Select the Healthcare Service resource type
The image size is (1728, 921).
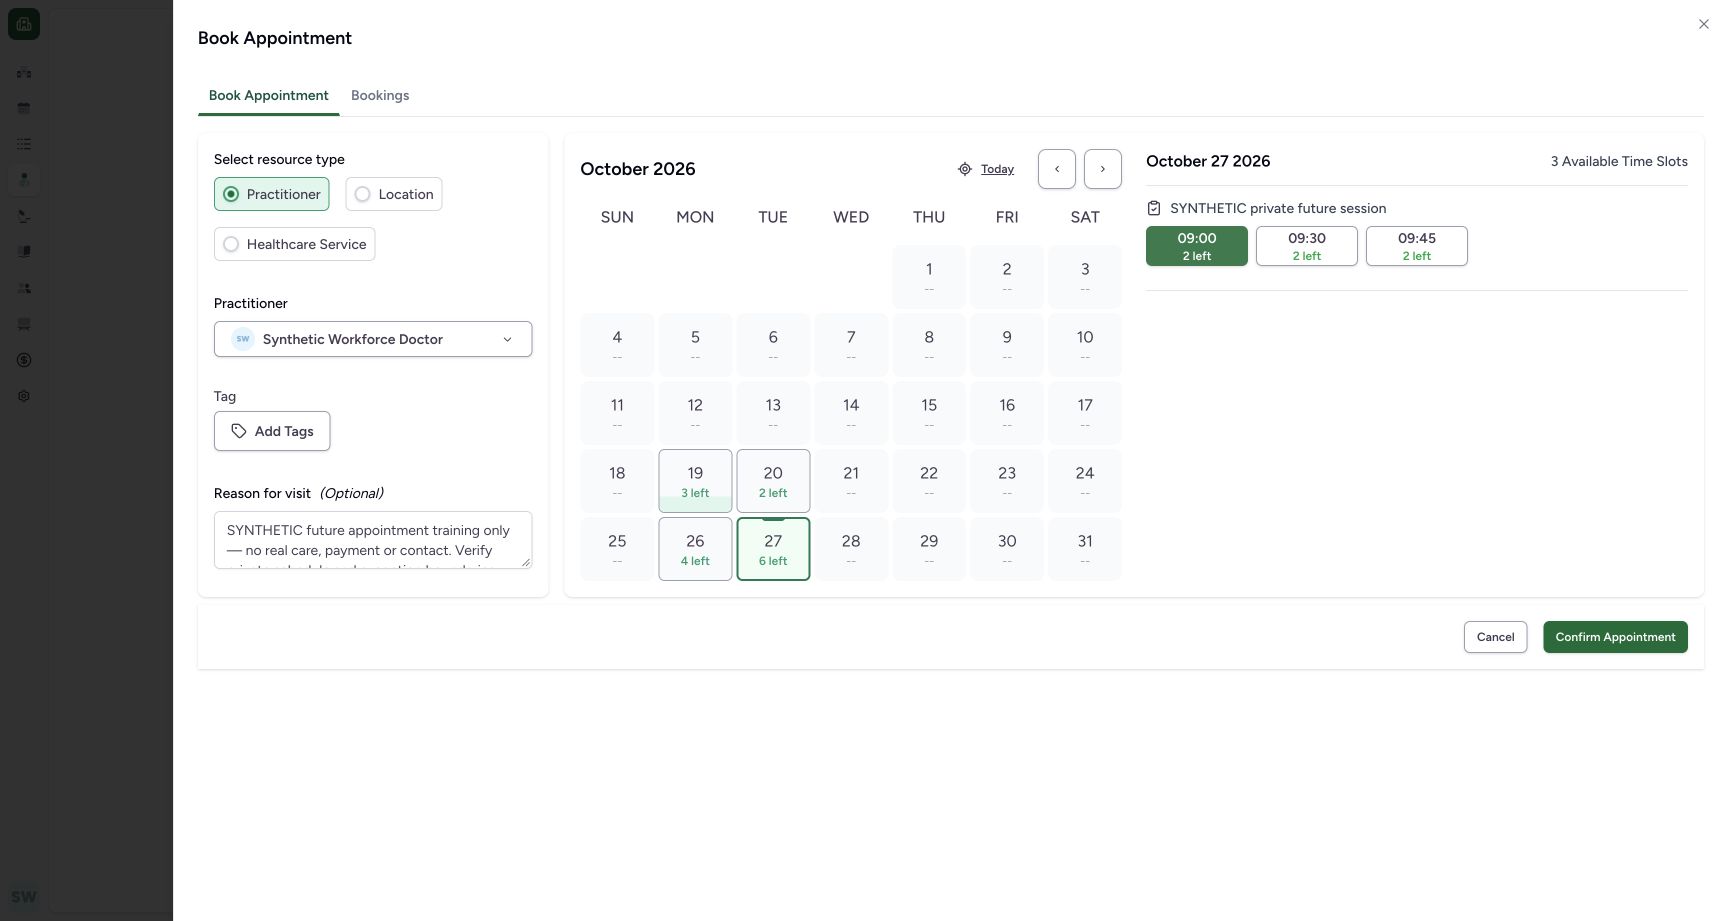pos(294,244)
